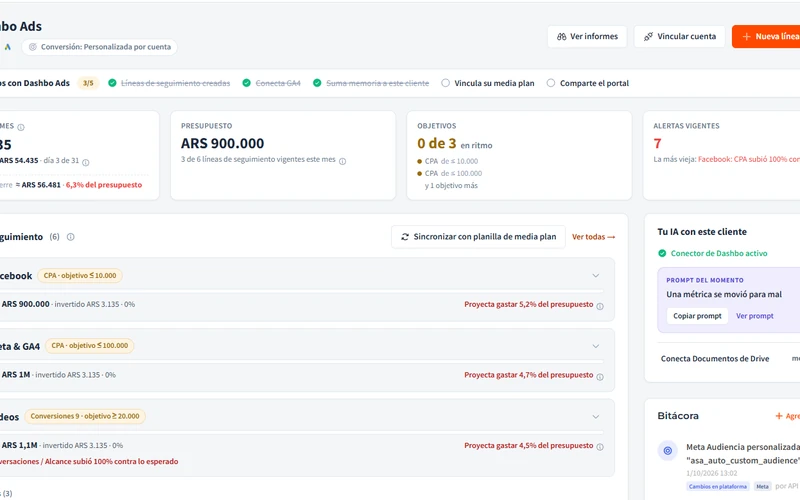Click the 'Conversión: Personalizada por cuenta' pill
Screen dimensions: 800x500
pyautogui.click(x=99, y=47)
